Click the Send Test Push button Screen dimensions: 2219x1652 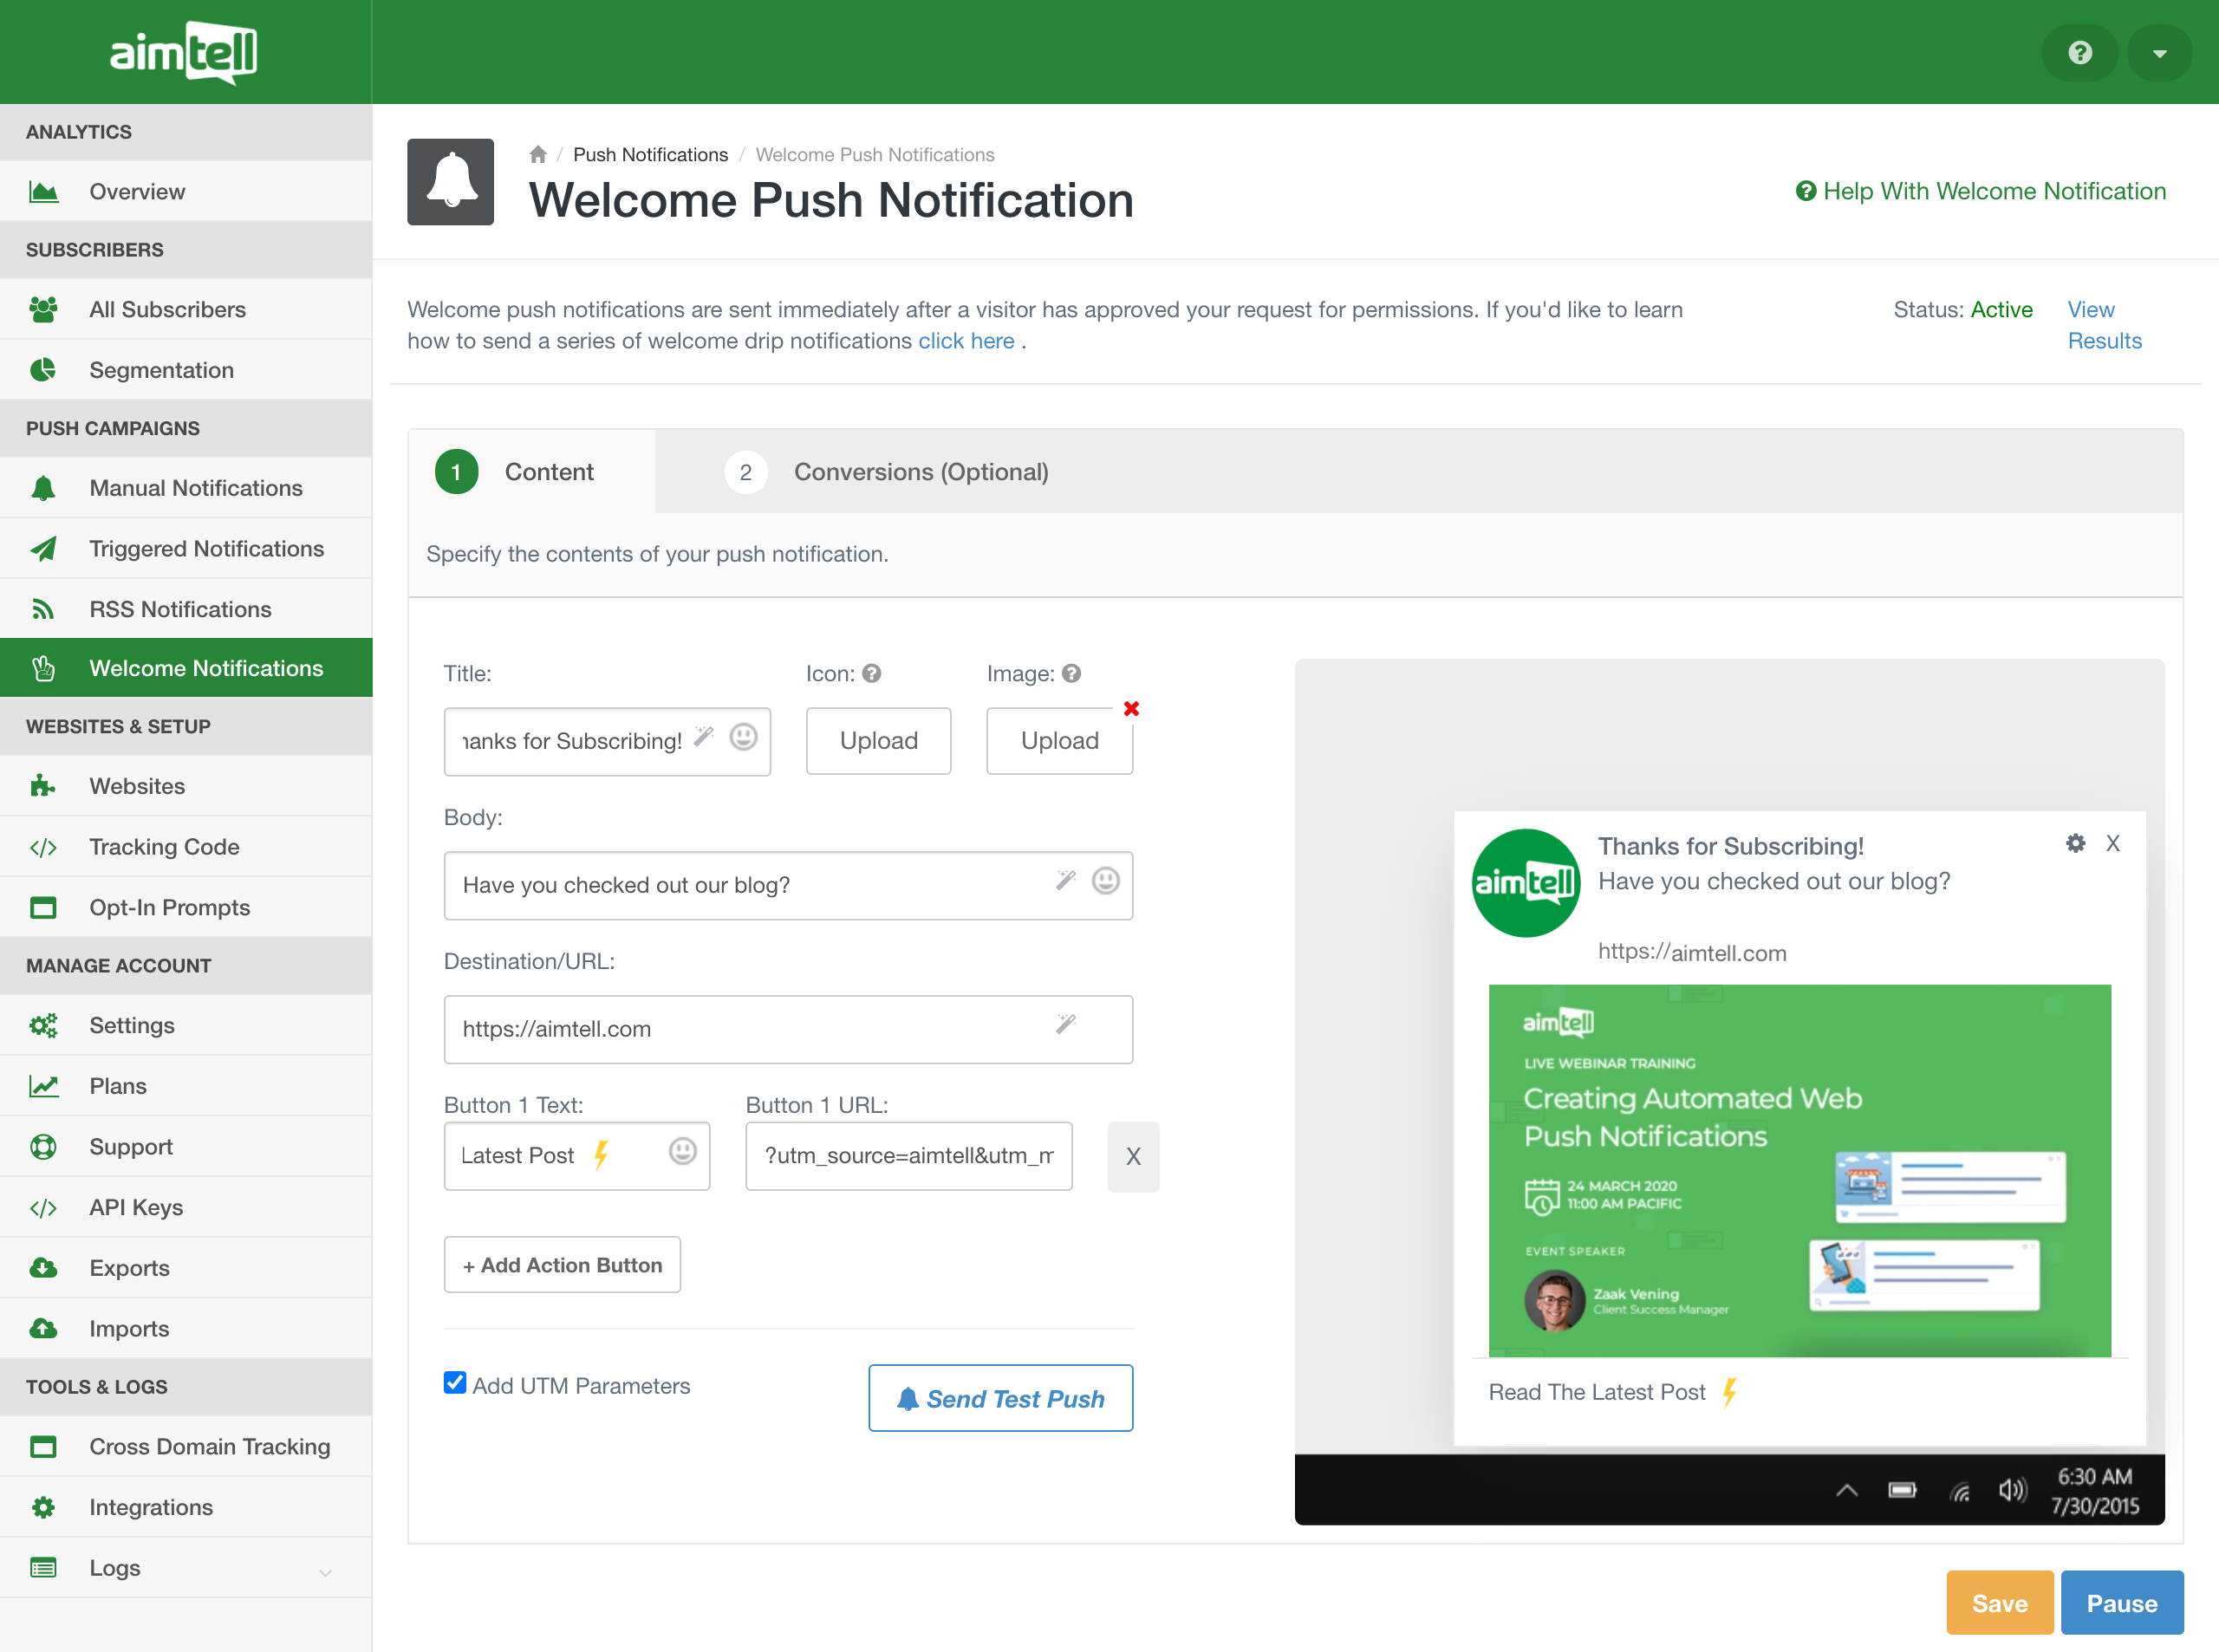pyautogui.click(x=1000, y=1398)
